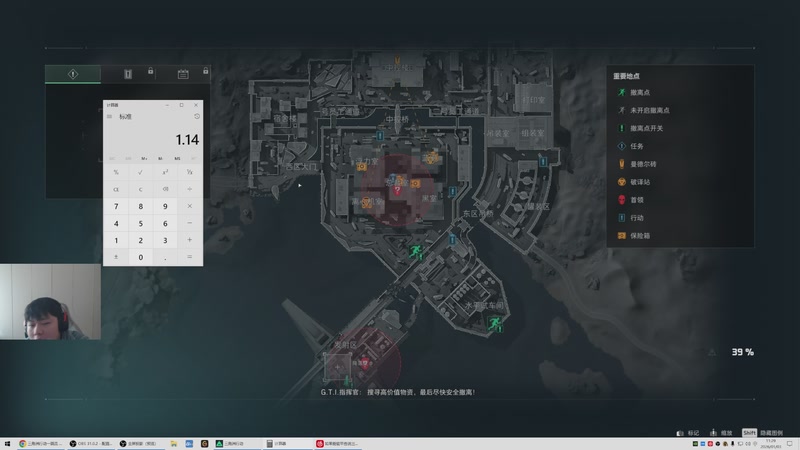Click the MS memory store key
The width and height of the screenshot is (800, 450).
pos(177,159)
